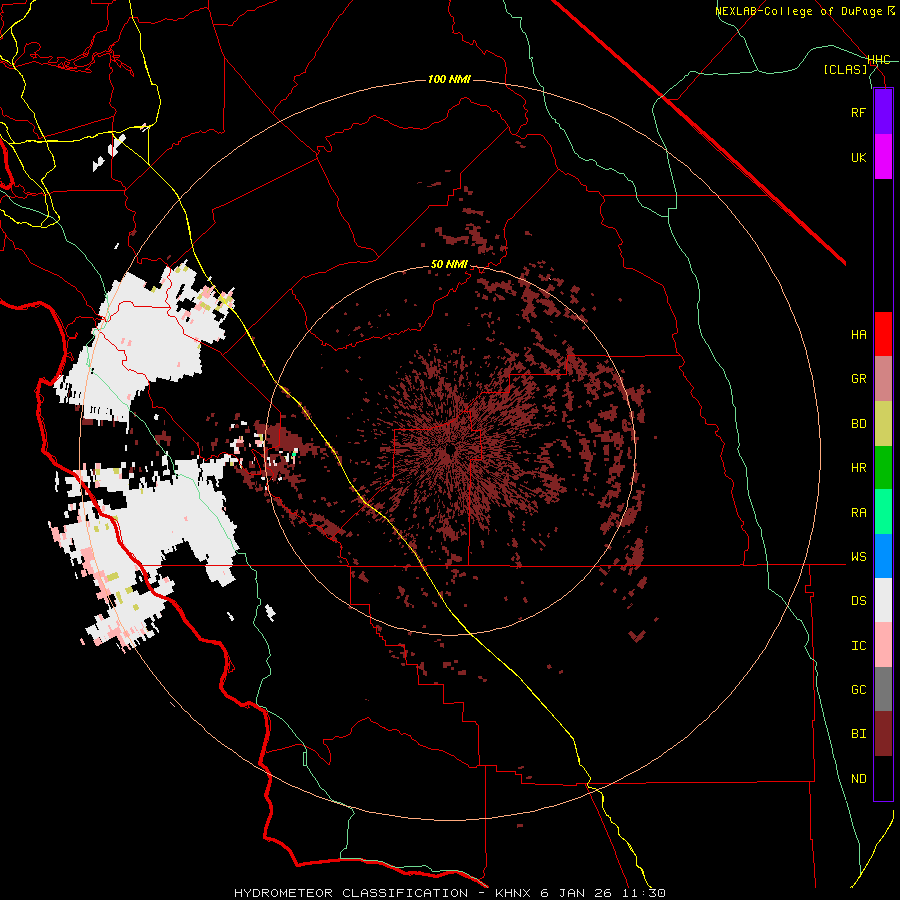This screenshot has width=900, height=900.
Task: Click the radar site center dot
Action: pos(450,450)
